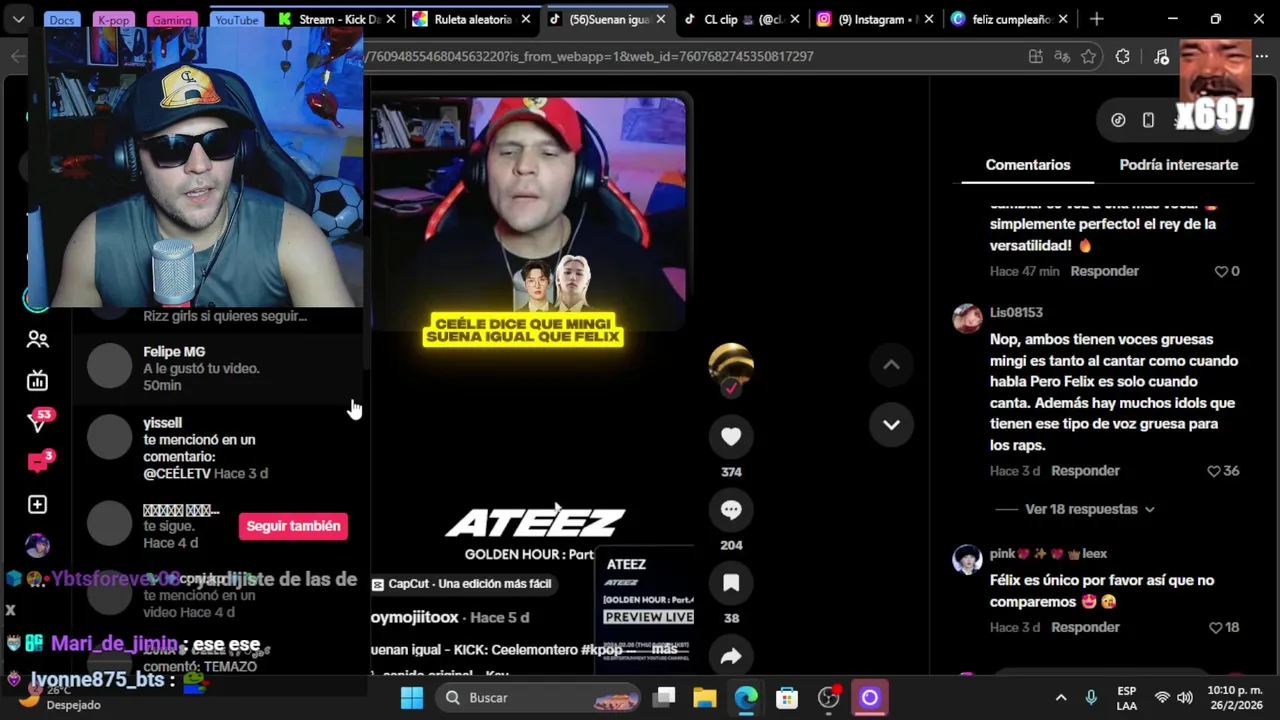Toggle the microphone icon in system tray
The width and height of the screenshot is (1280, 720).
point(1091,698)
